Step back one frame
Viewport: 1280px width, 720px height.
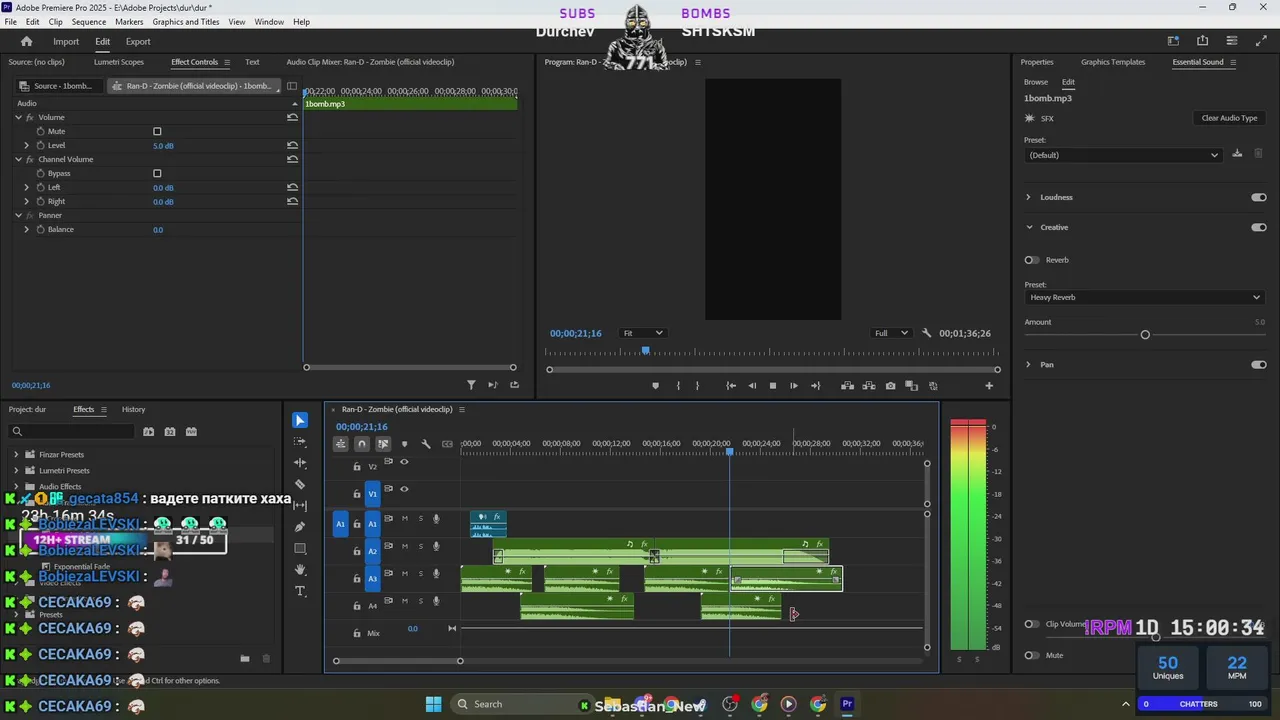pos(752,386)
